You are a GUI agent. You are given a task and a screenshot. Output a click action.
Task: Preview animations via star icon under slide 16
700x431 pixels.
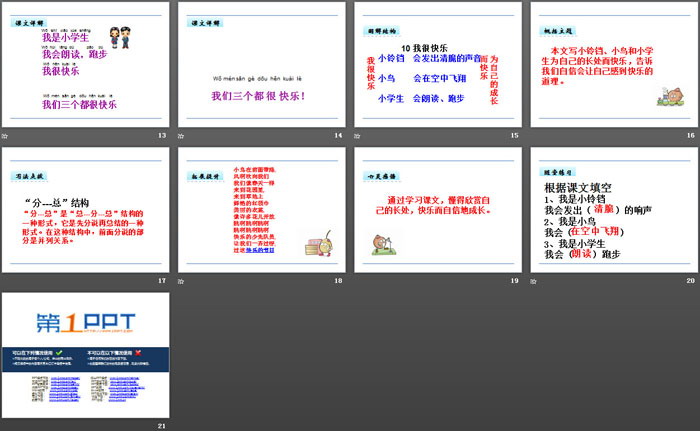[x=534, y=134]
